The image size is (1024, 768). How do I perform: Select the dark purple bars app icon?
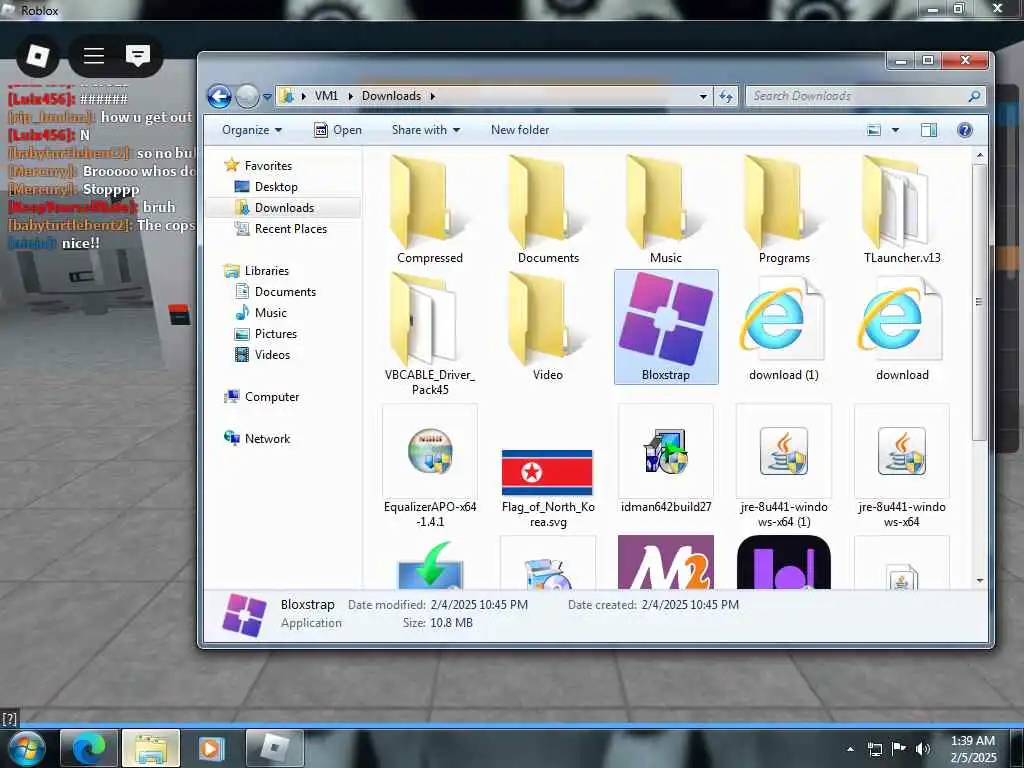(x=784, y=562)
